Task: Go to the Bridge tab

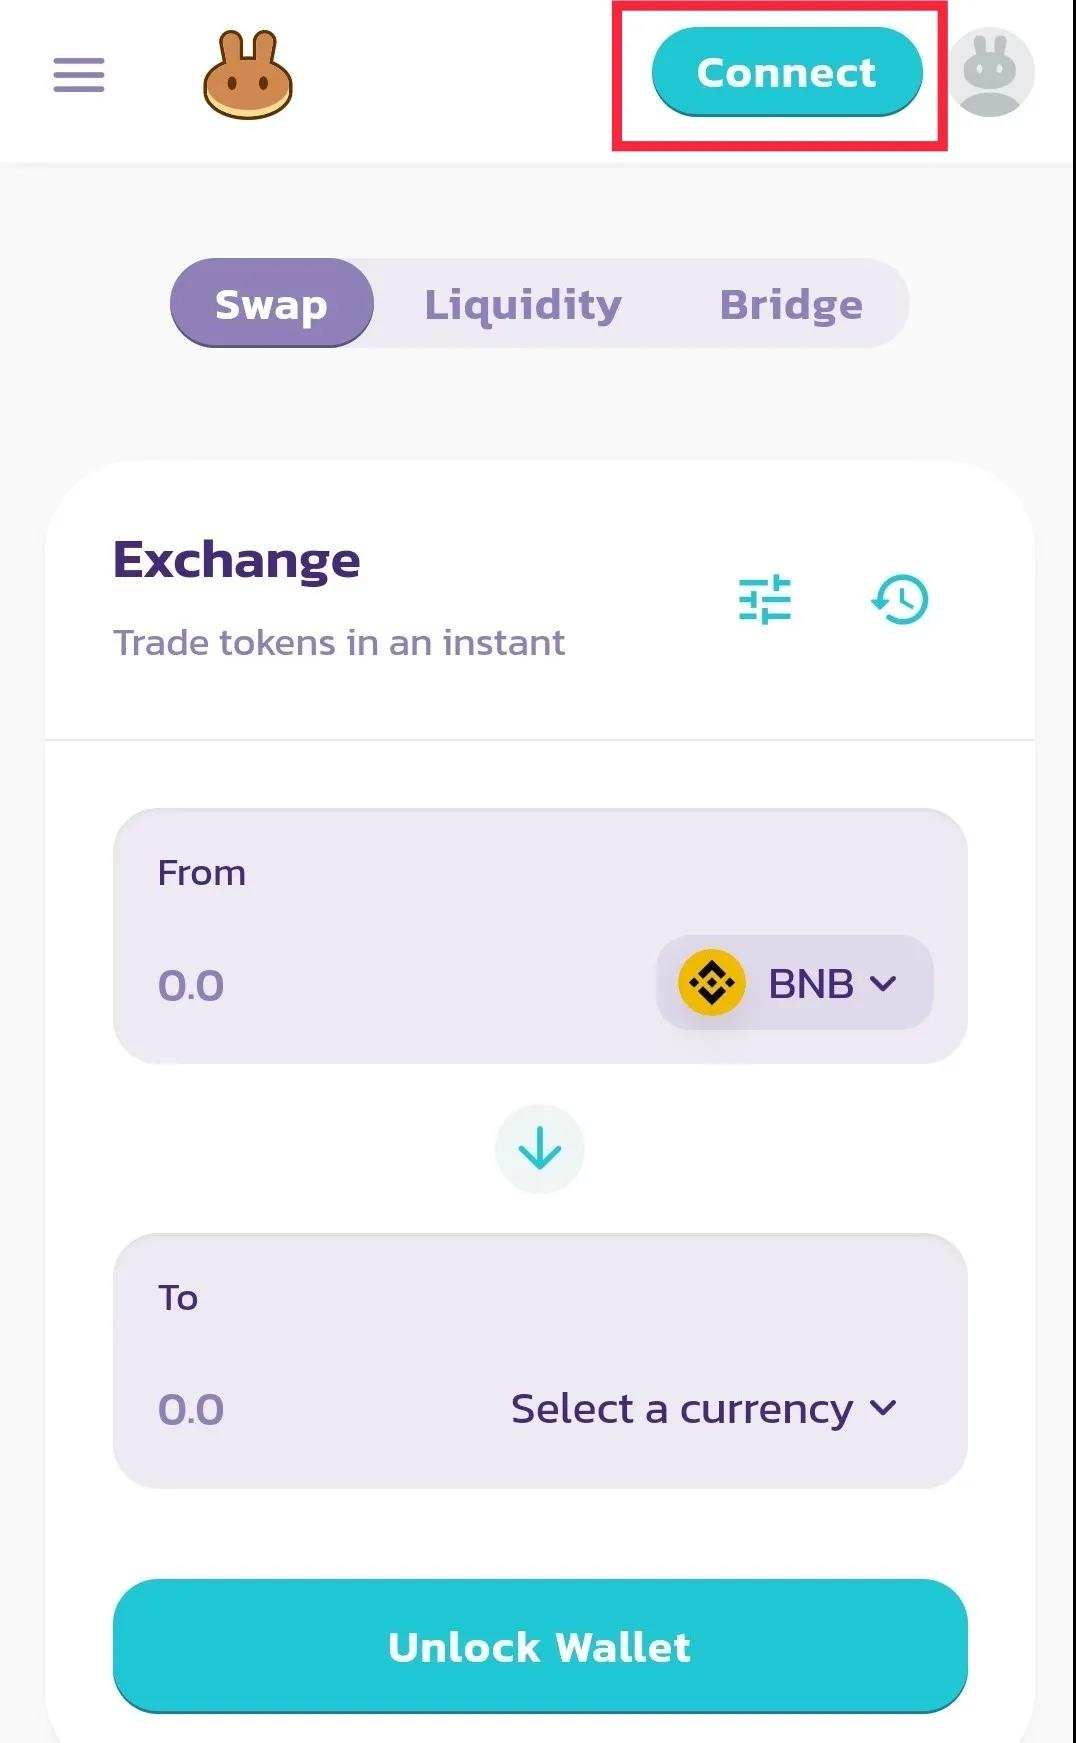Action: pos(791,304)
